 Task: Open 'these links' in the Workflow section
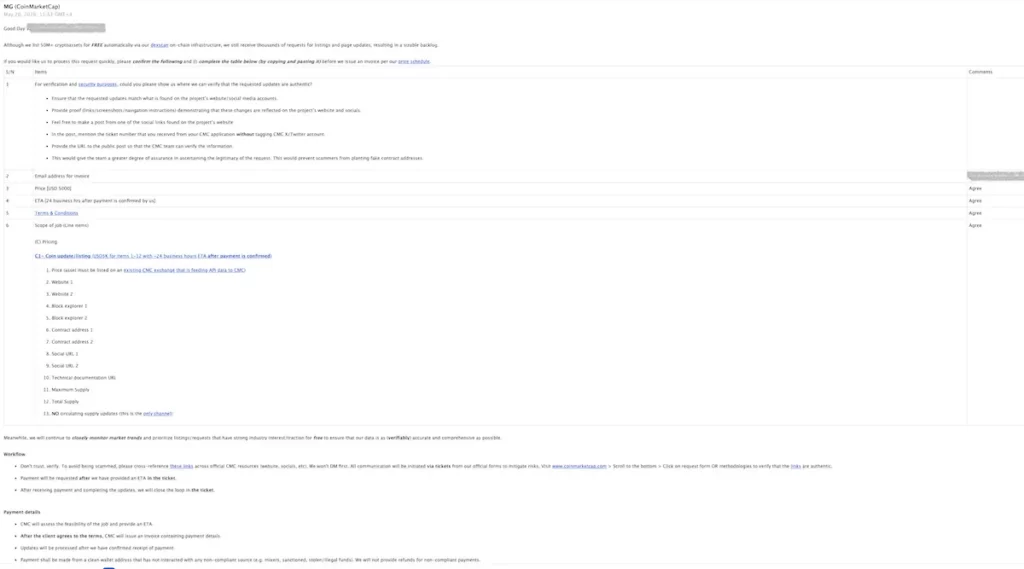click(x=182, y=466)
